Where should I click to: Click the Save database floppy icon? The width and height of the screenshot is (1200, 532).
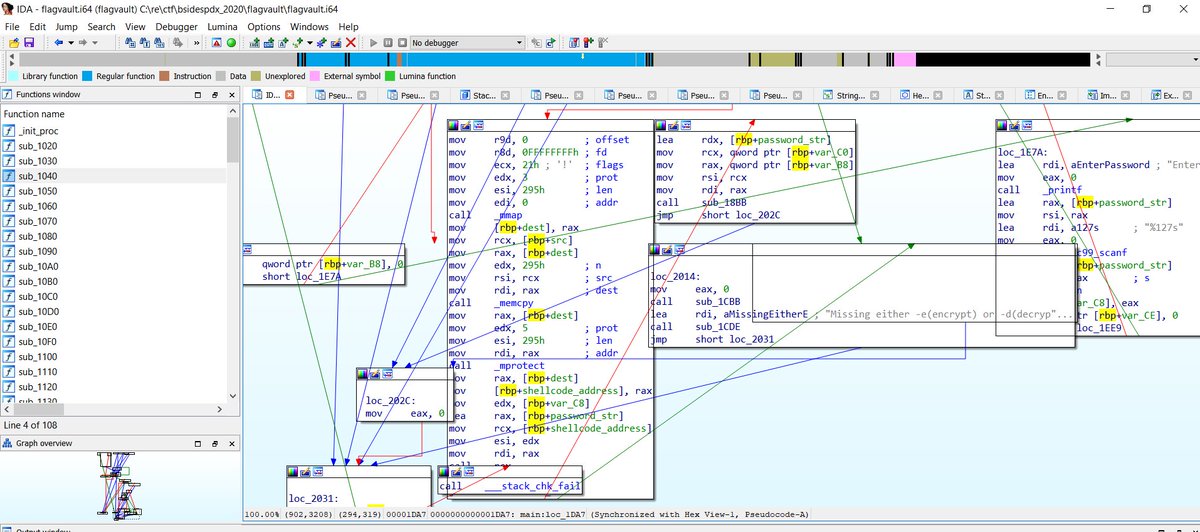pyautogui.click(x=28, y=43)
